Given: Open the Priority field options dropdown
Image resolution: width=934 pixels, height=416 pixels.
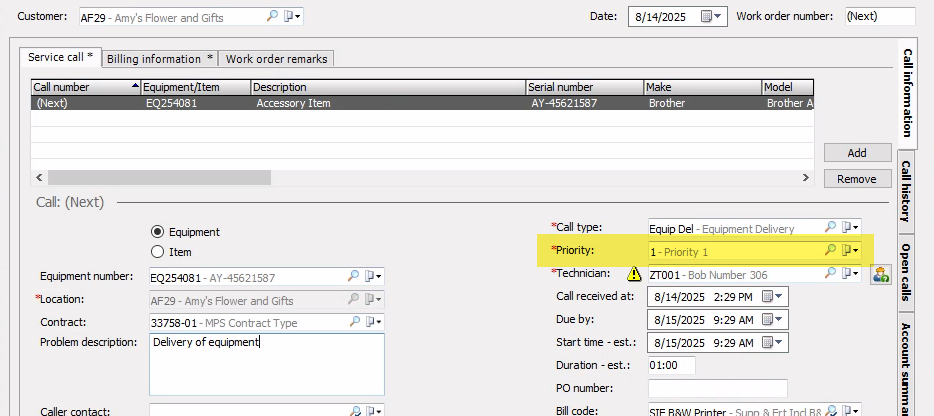Looking at the screenshot, I should point(850,251).
